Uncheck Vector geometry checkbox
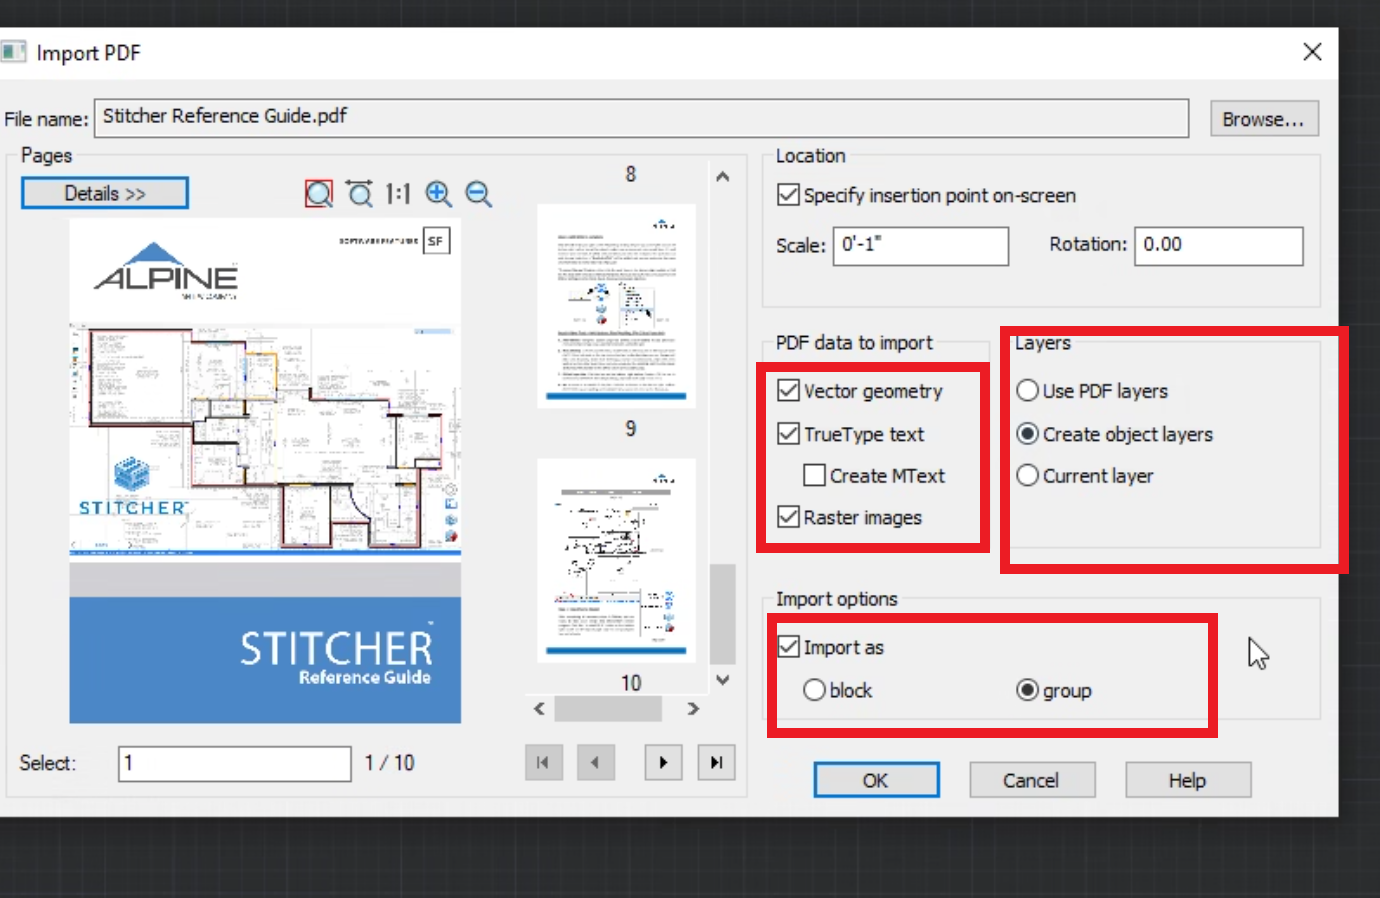The image size is (1380, 898). point(789,390)
